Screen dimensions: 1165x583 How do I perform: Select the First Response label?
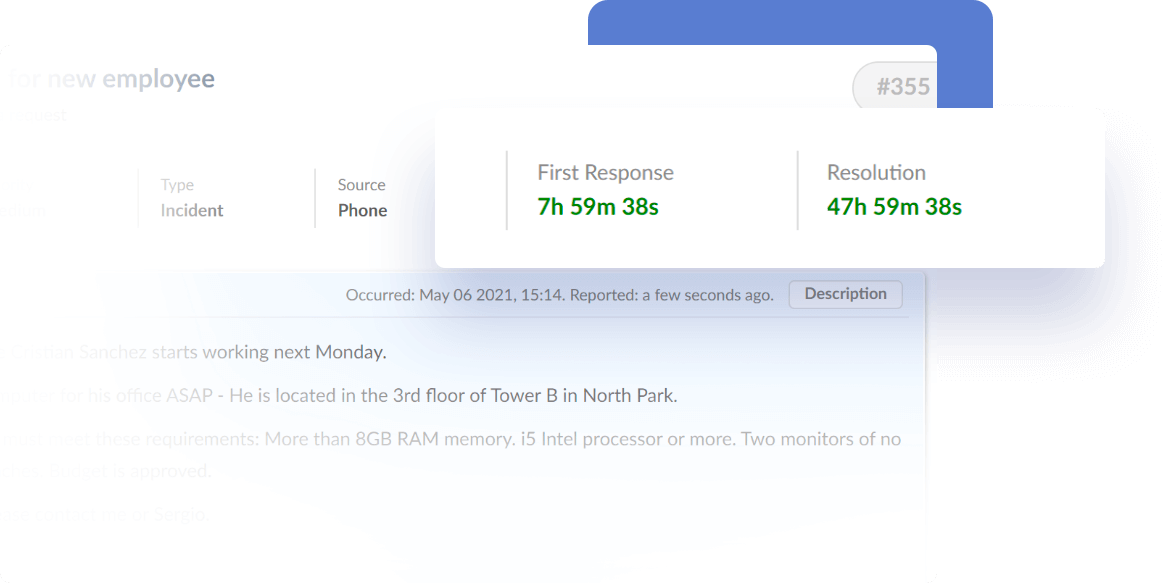pos(605,172)
